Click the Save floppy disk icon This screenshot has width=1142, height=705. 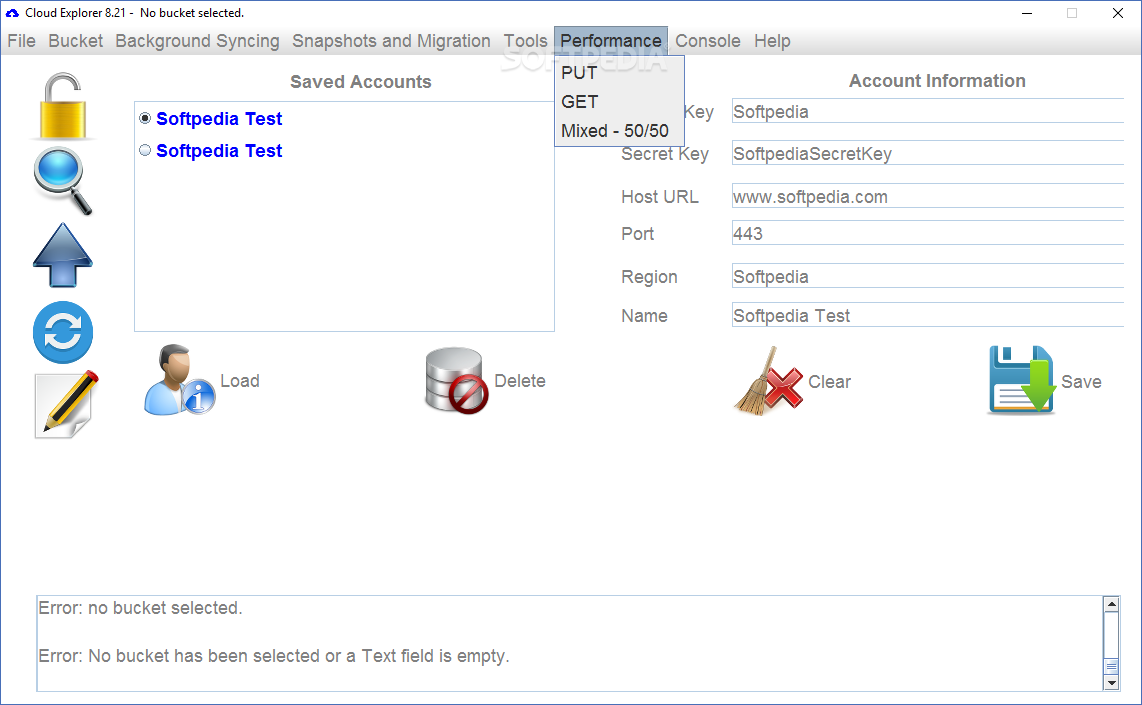1022,380
